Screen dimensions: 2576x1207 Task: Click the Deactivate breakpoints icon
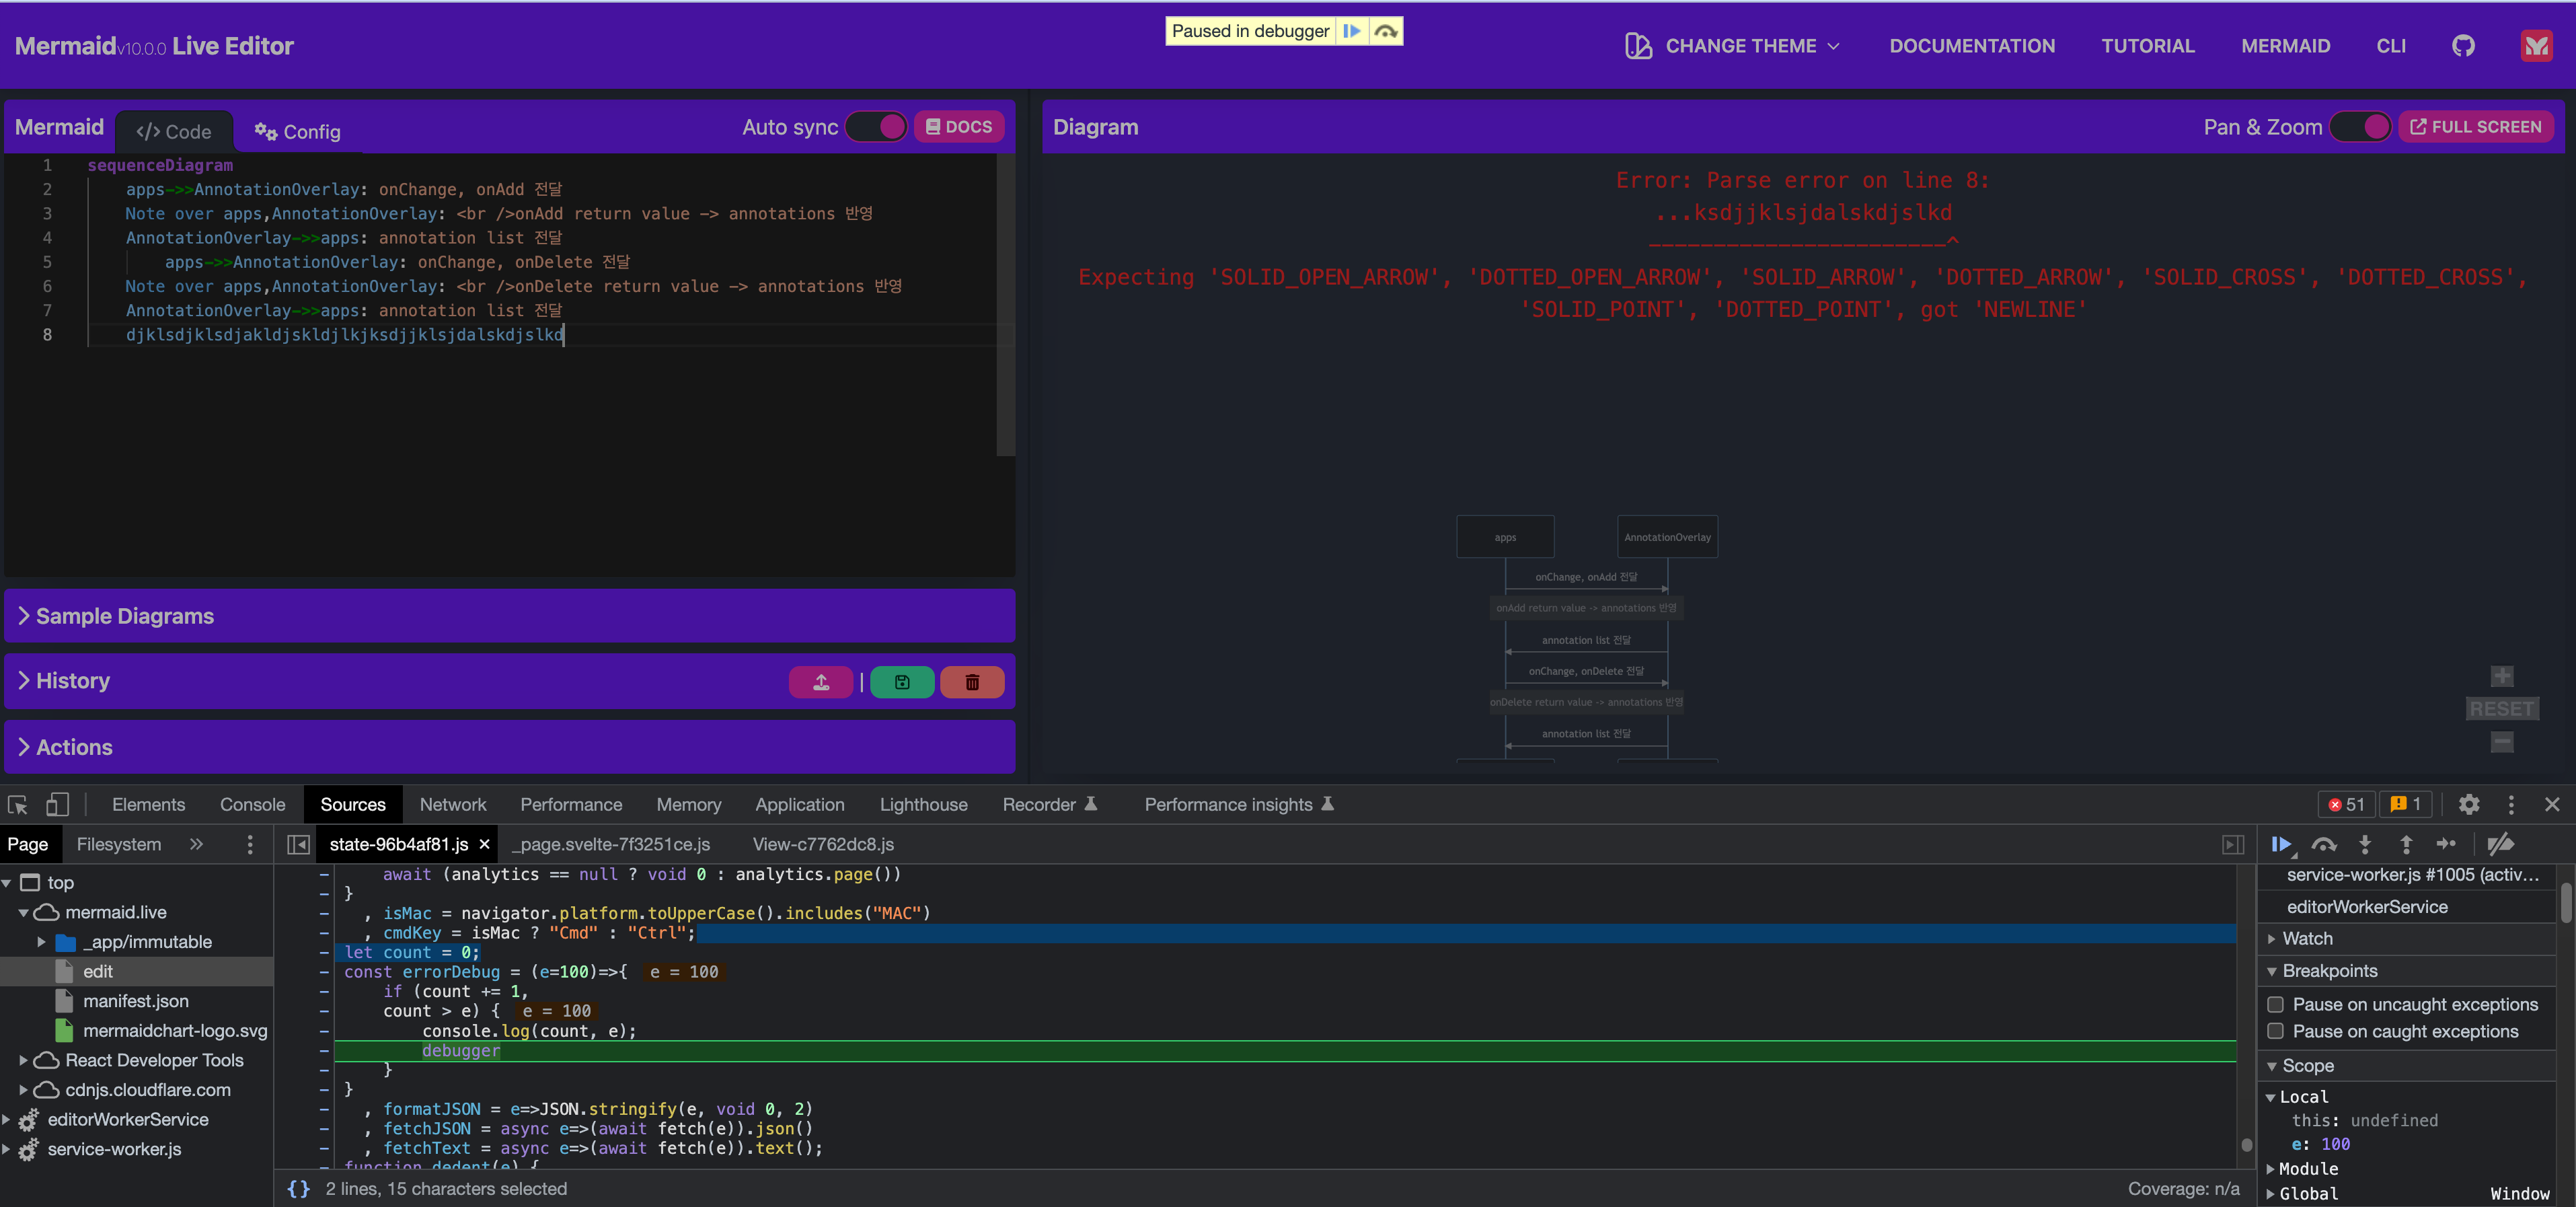2502,845
